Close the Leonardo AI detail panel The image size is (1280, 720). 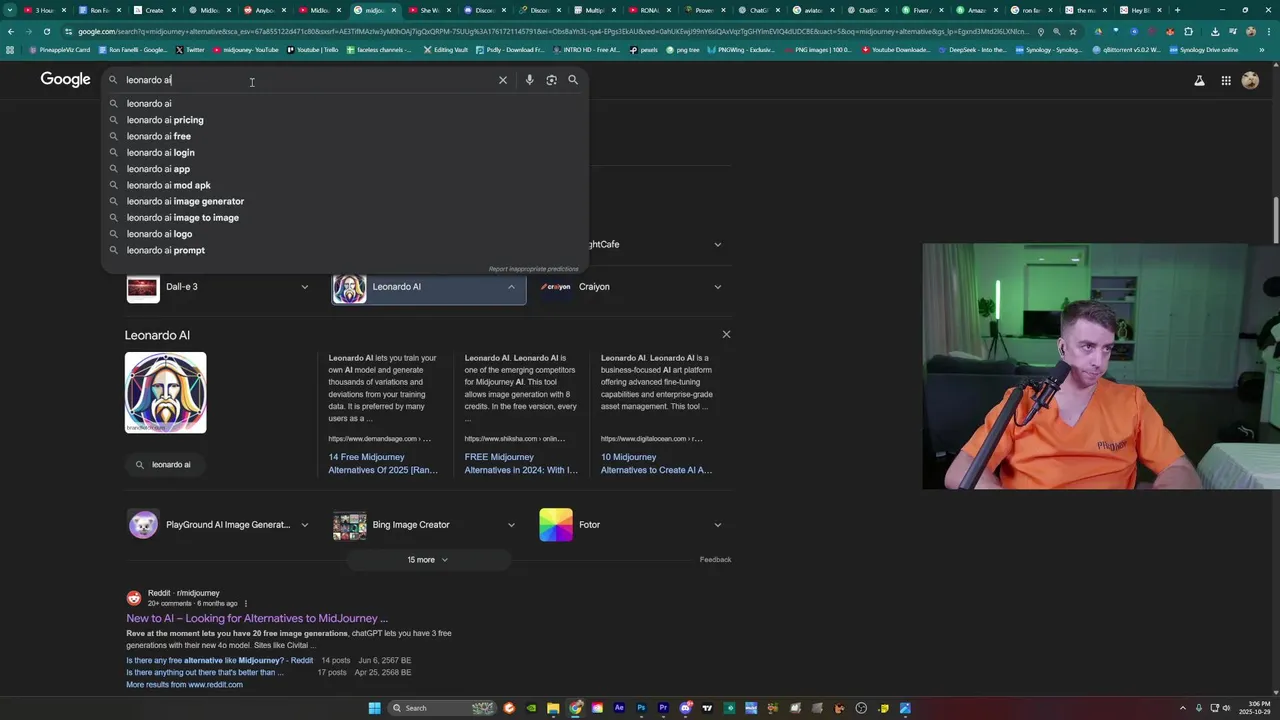726,334
